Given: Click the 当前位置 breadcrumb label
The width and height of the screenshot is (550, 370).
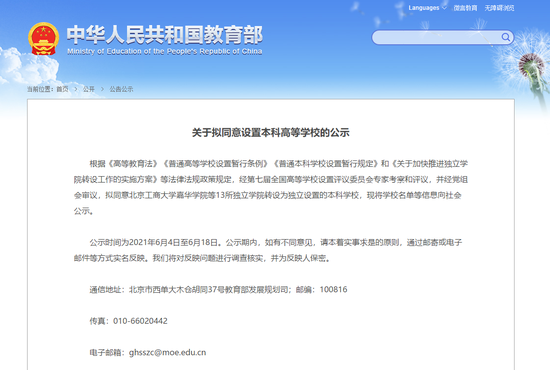Looking at the screenshot, I should click(40, 89).
